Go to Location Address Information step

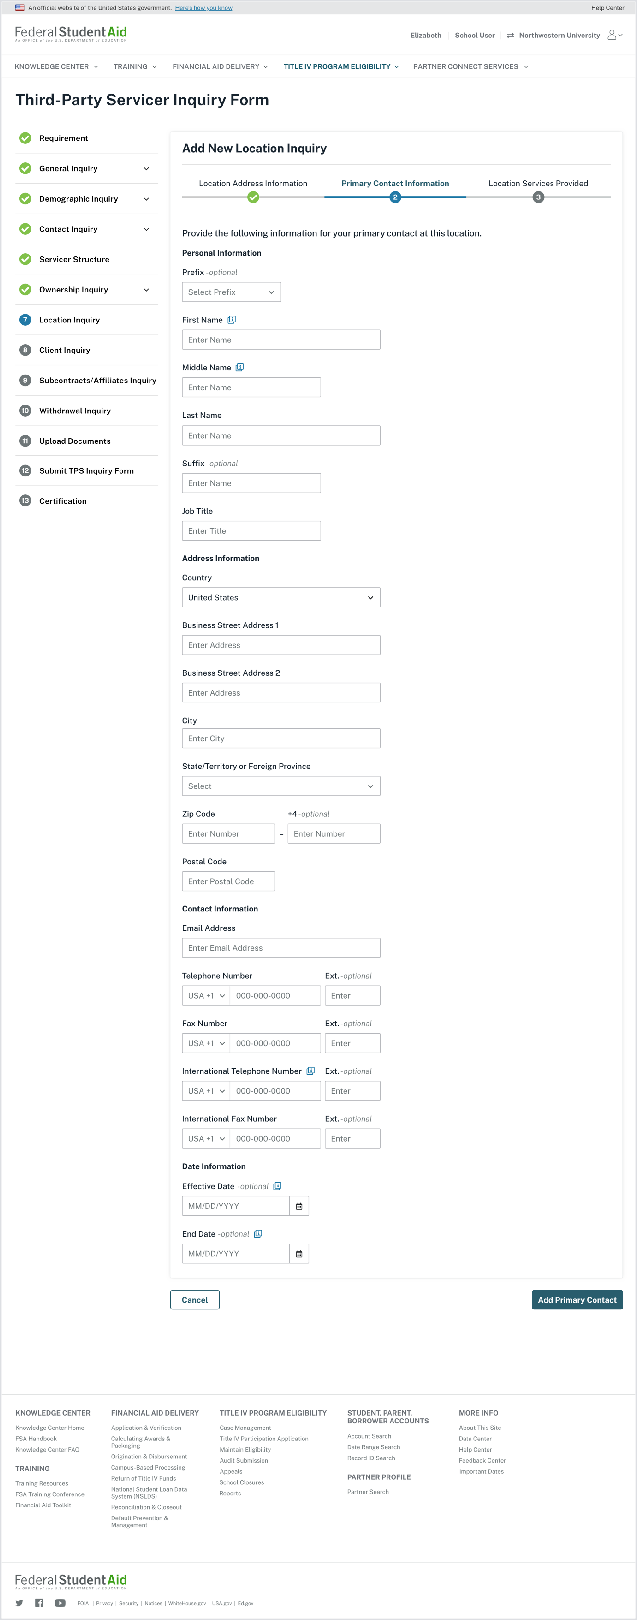[253, 184]
